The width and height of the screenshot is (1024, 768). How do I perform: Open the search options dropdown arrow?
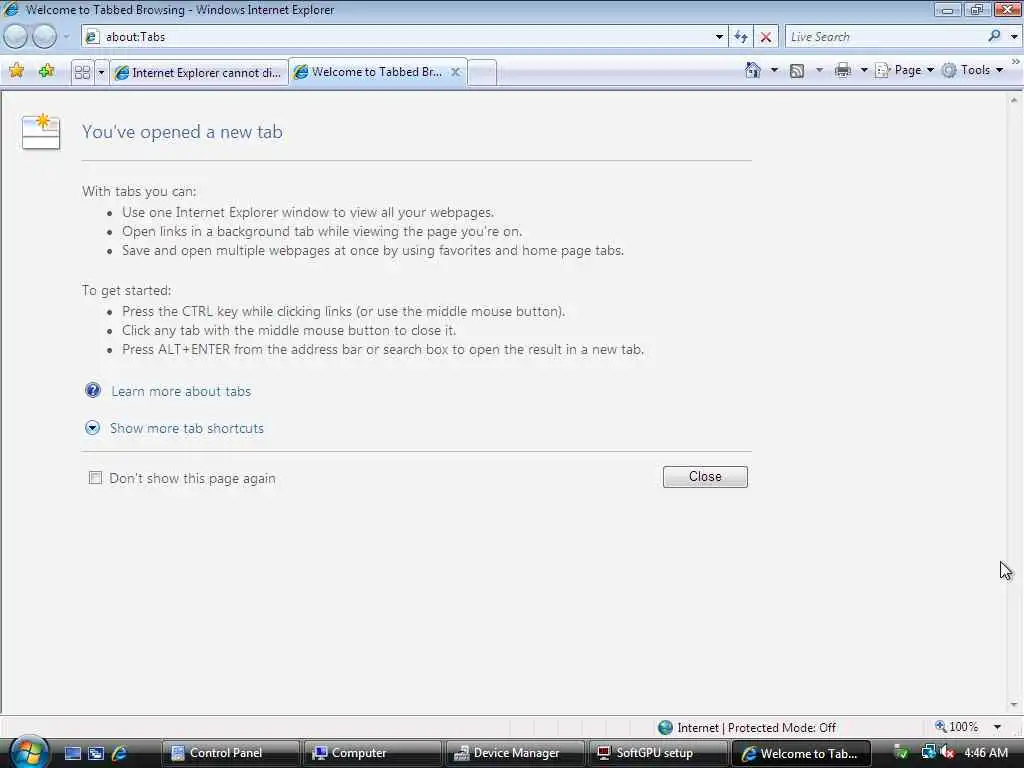1014,37
